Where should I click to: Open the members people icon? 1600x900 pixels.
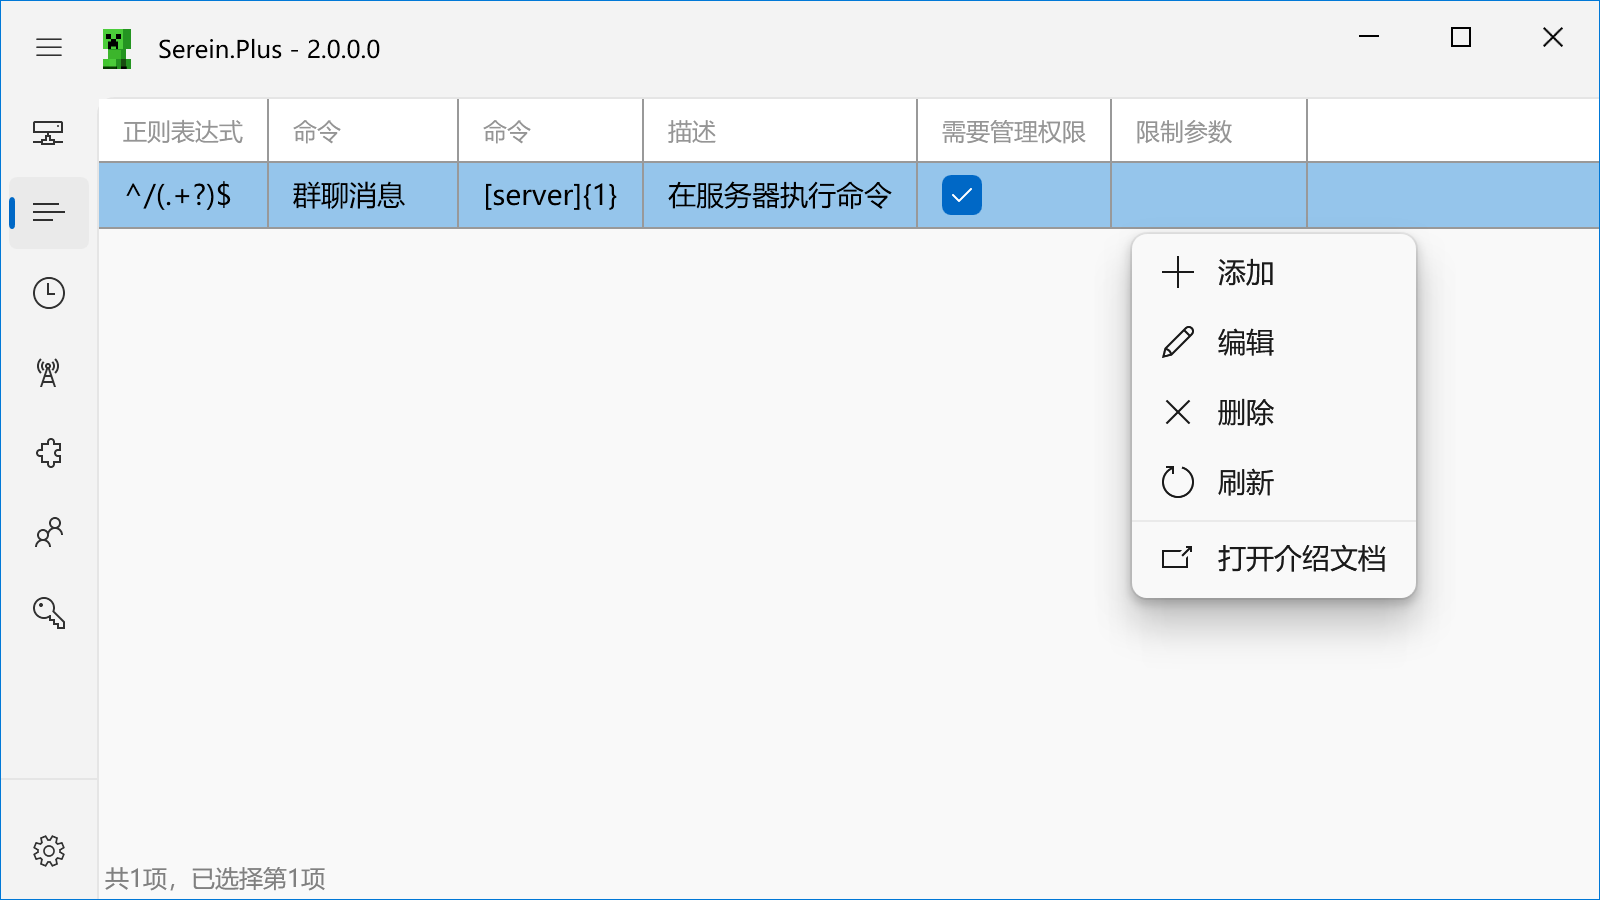click(x=48, y=533)
